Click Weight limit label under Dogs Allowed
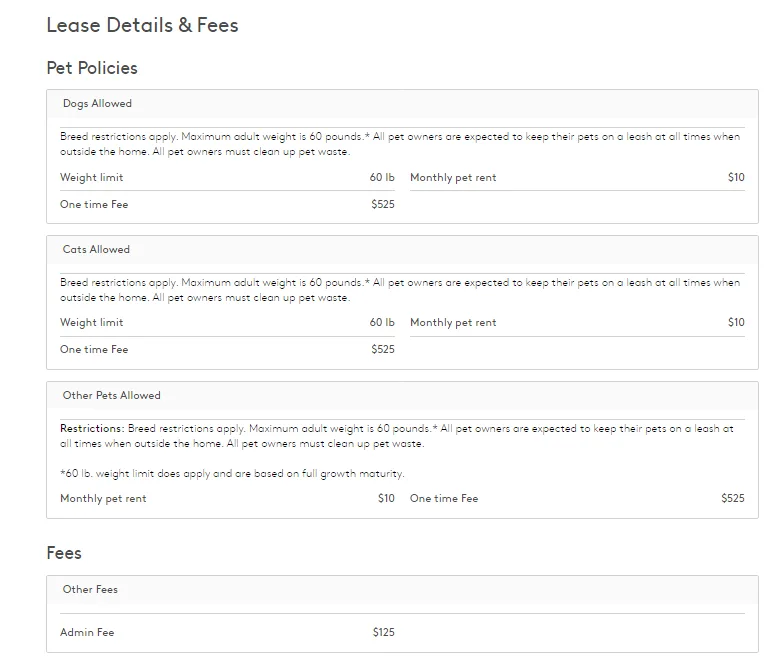The width and height of the screenshot is (778, 666). click(92, 178)
